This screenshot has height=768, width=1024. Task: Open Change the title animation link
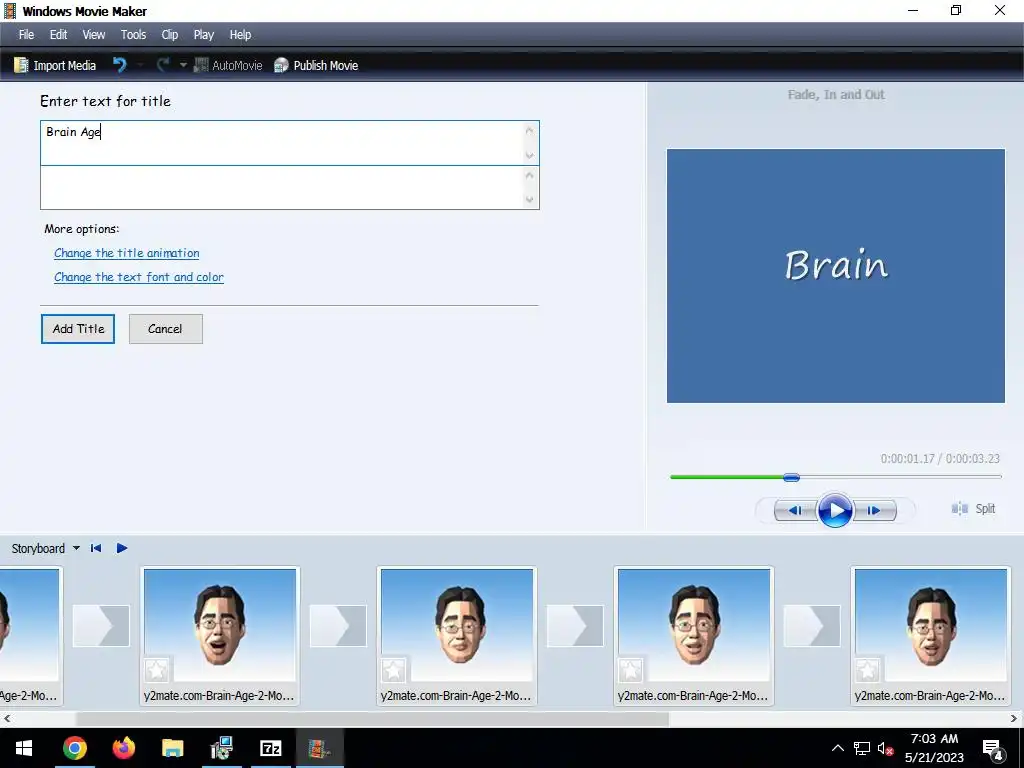pos(127,253)
